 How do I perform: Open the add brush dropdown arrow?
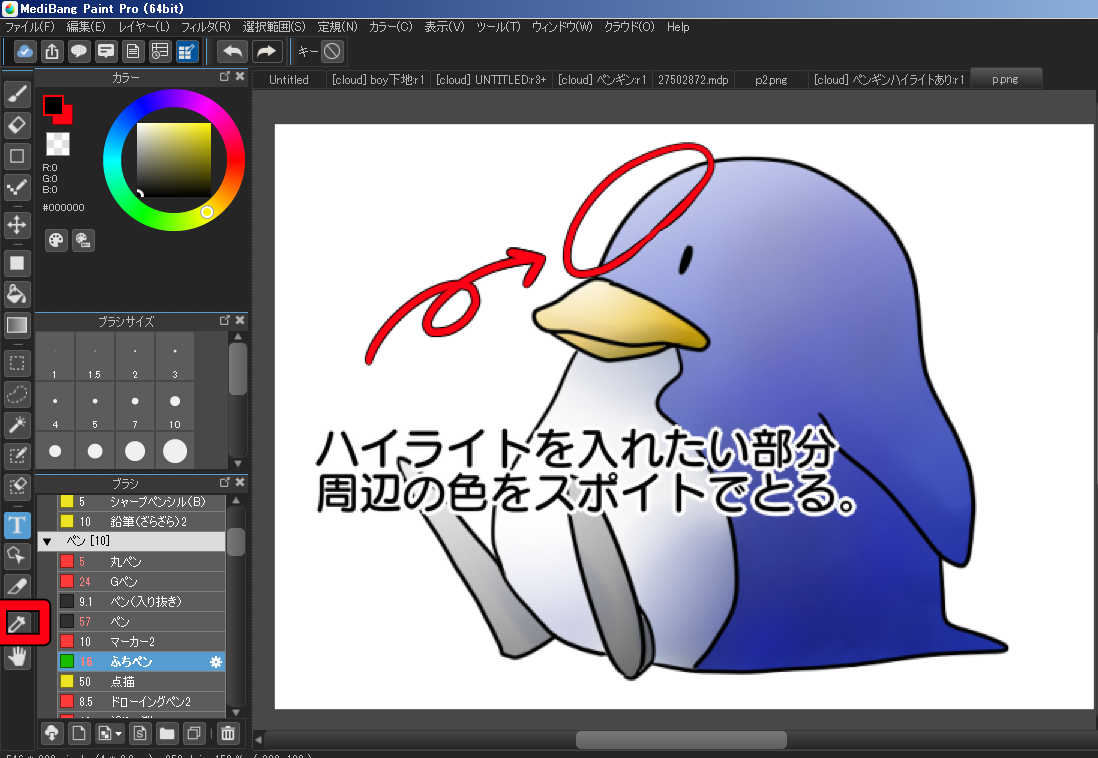point(119,734)
